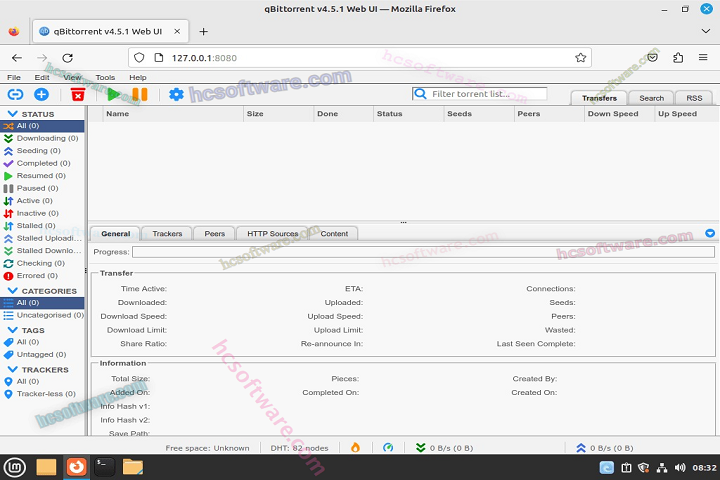Toggle alternative speed limits gauge icon
720x480 pixels.
click(x=388, y=447)
